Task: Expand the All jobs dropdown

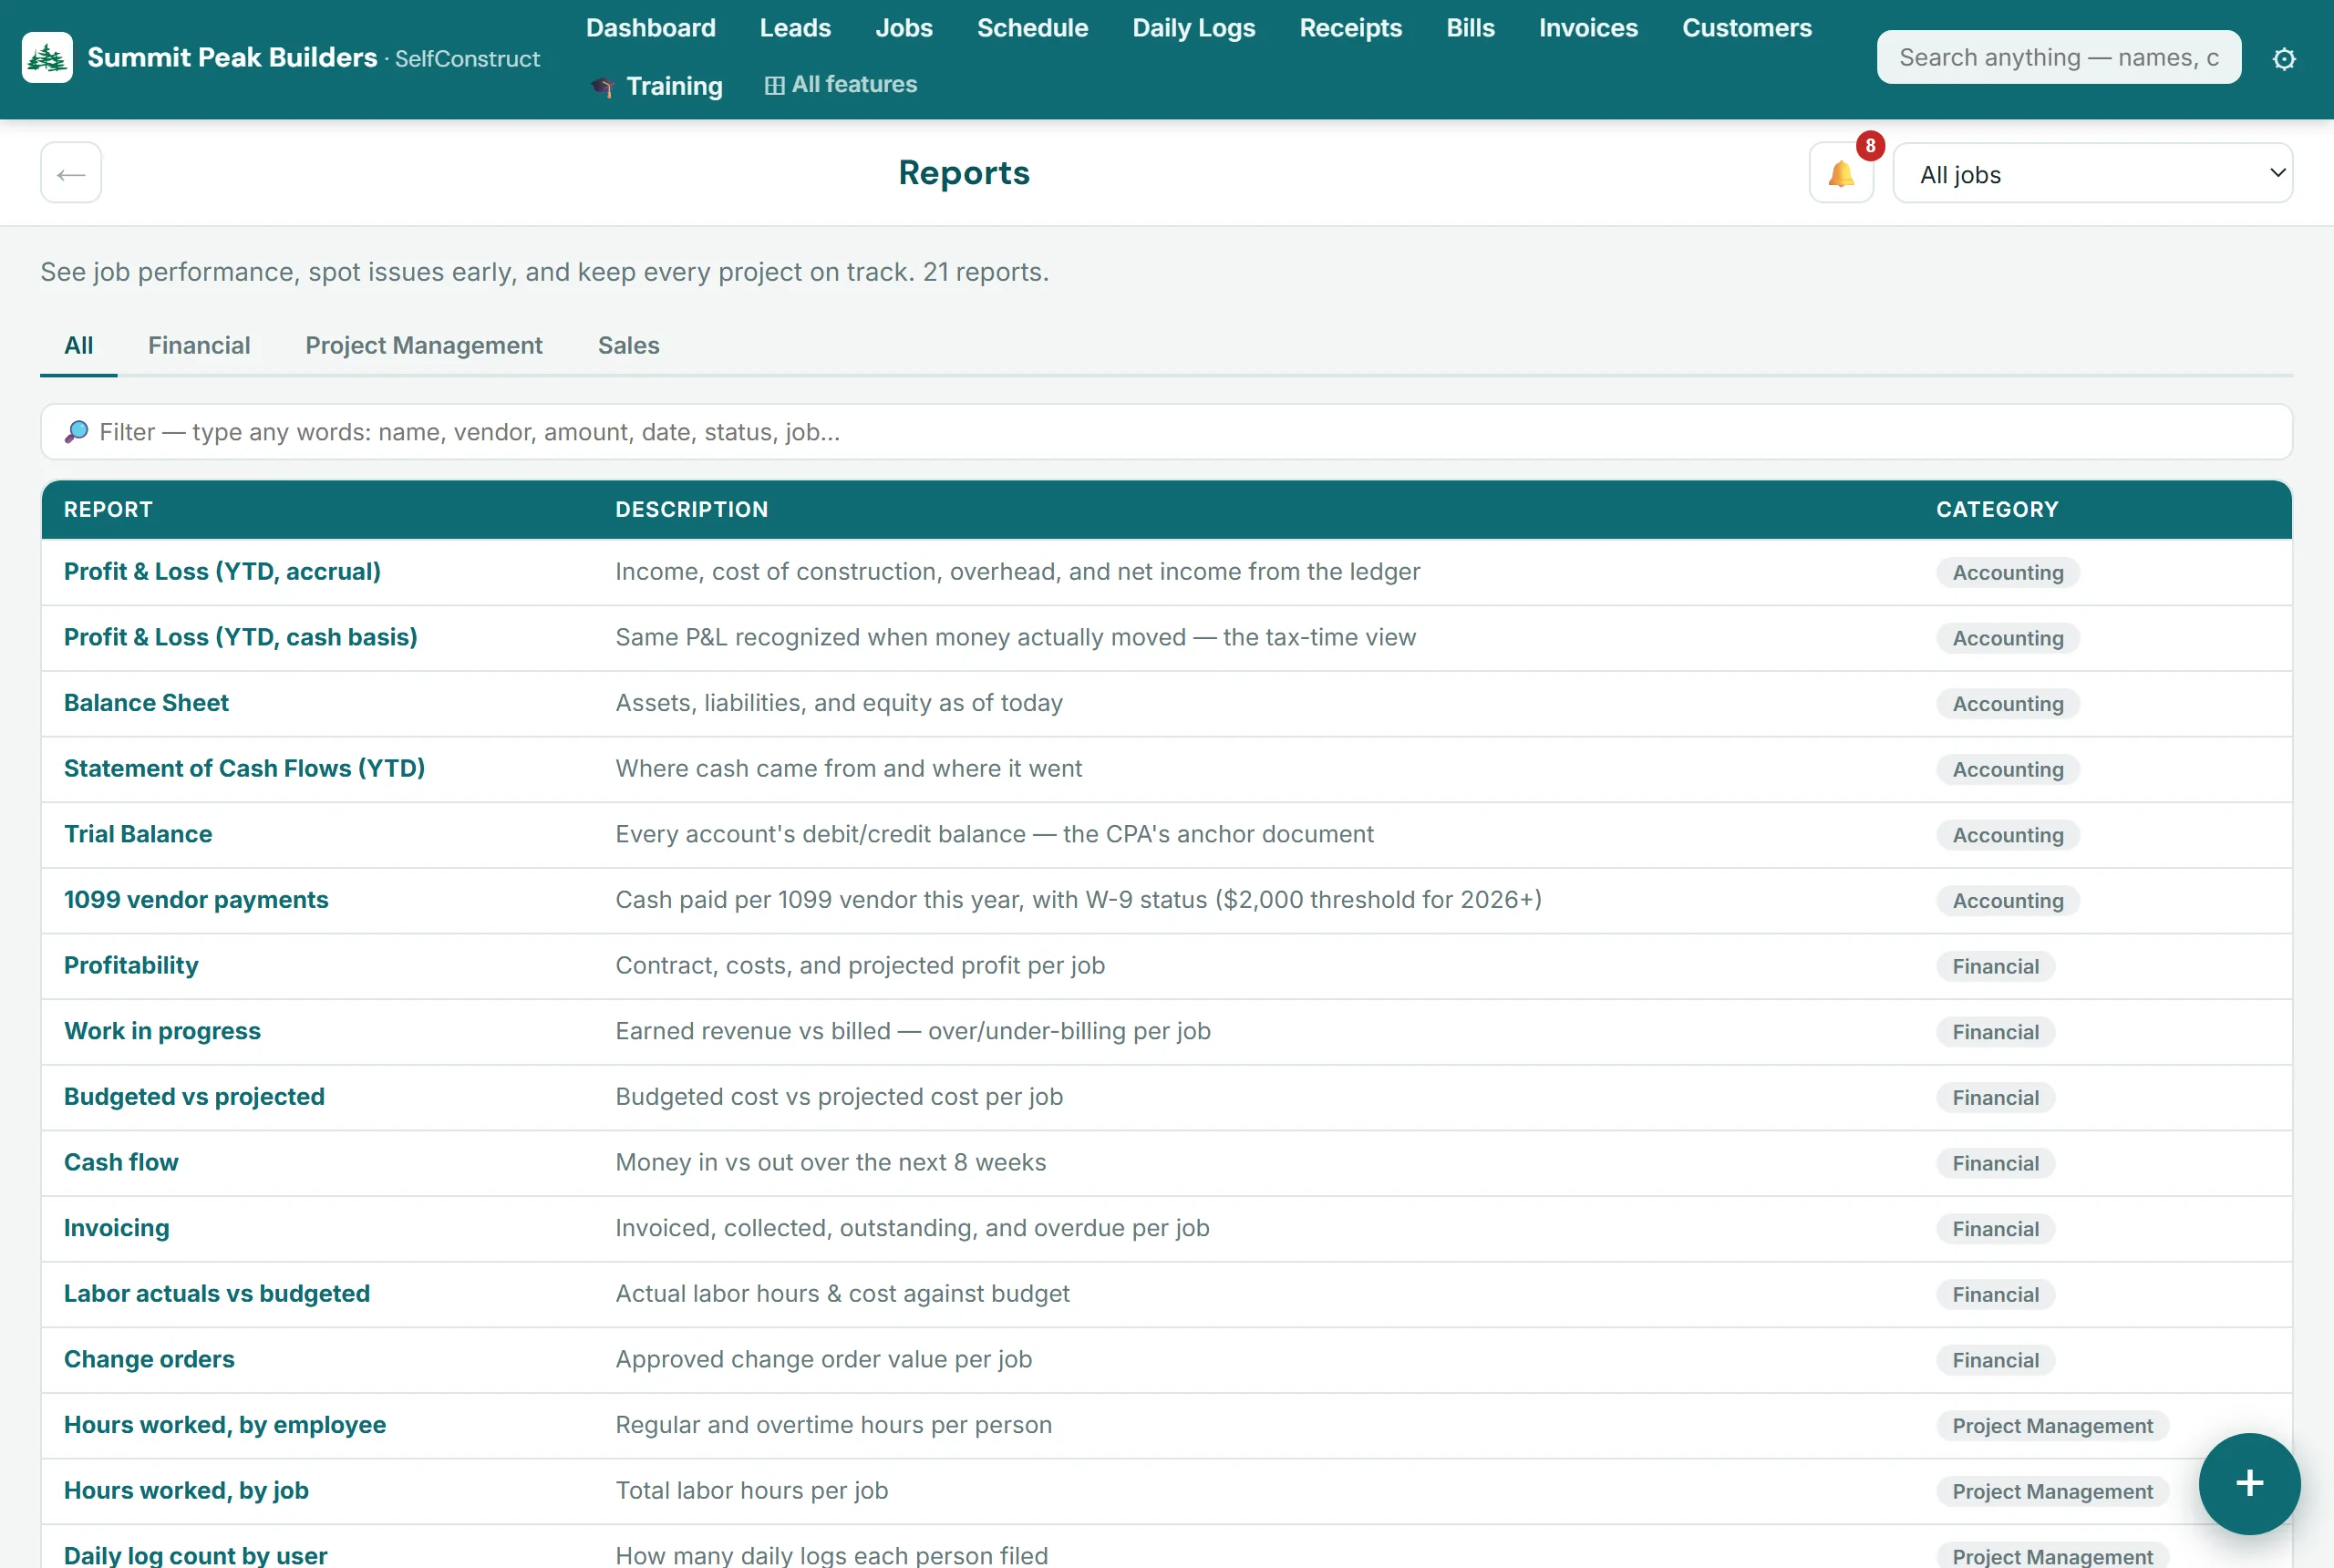Action: click(2092, 173)
